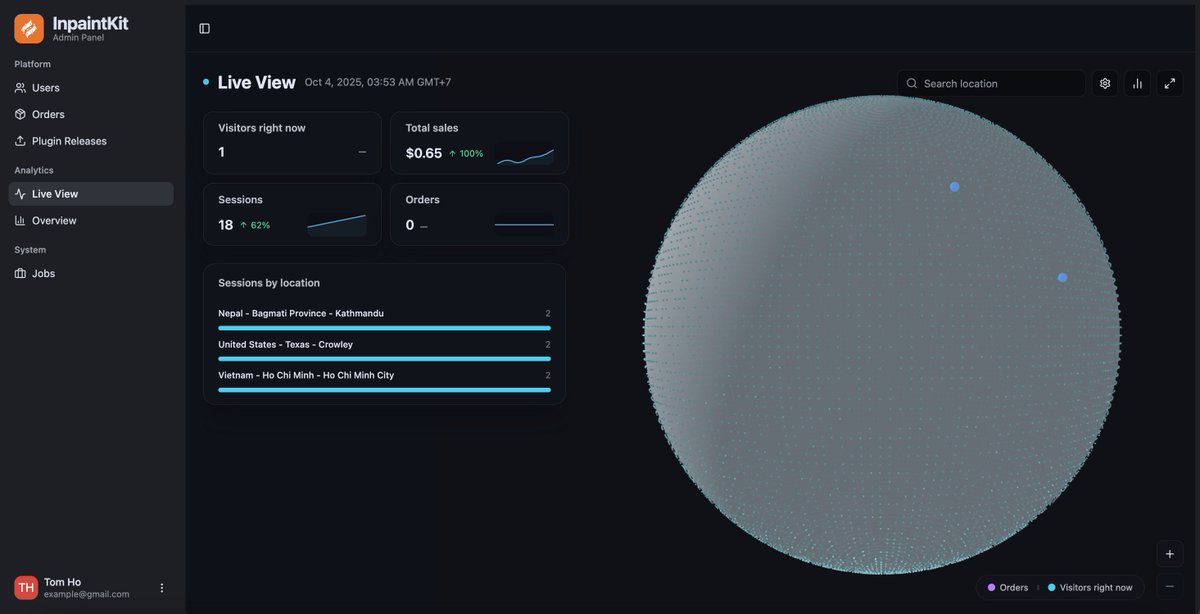Image resolution: width=1200 pixels, height=614 pixels.
Task: Click the Users people icon
Action: tap(20, 88)
